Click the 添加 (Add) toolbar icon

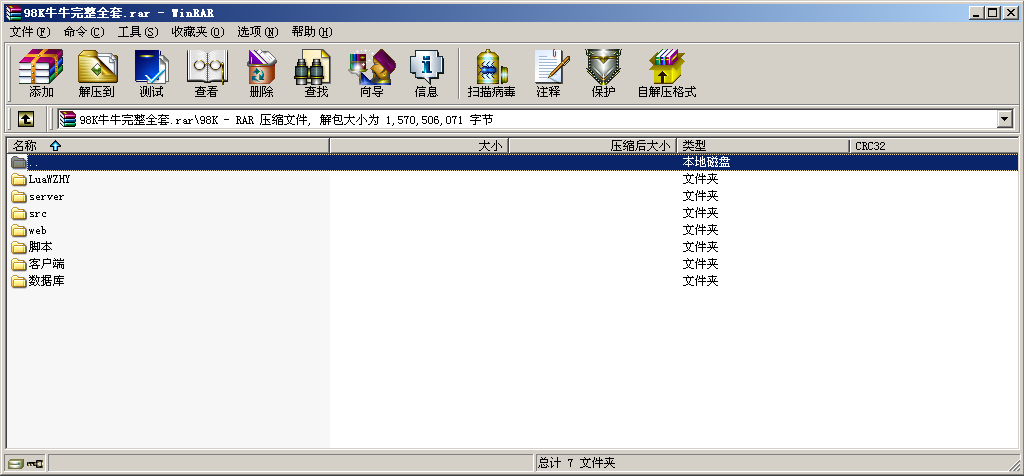[41, 74]
